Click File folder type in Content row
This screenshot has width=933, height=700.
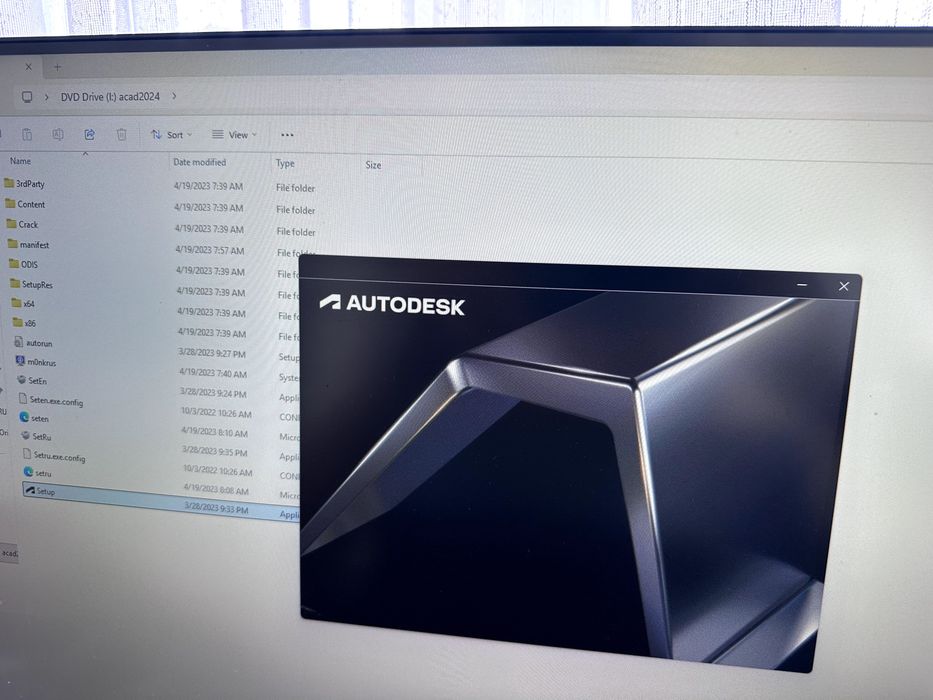pos(296,210)
